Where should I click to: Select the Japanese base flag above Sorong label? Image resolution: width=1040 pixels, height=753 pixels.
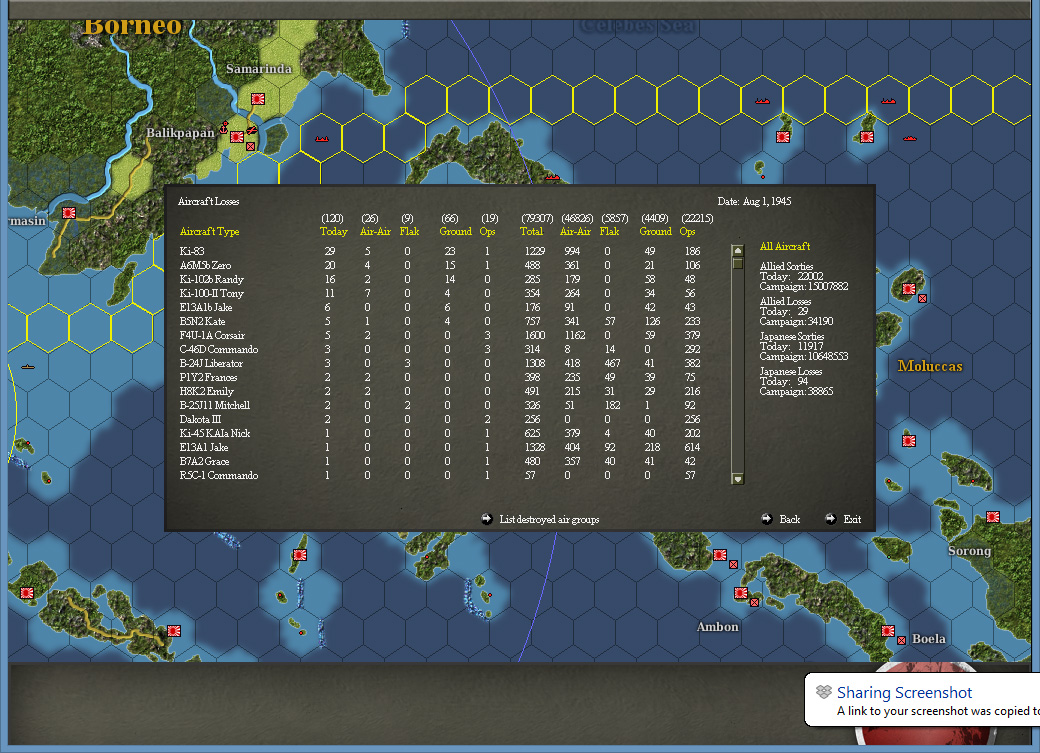pos(993,517)
